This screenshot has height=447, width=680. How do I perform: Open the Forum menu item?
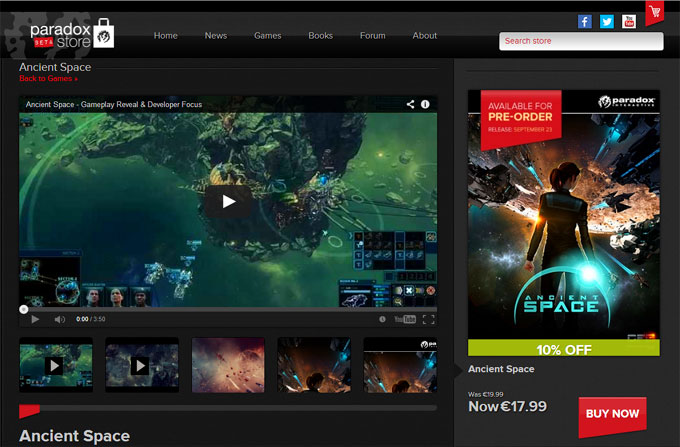373,36
